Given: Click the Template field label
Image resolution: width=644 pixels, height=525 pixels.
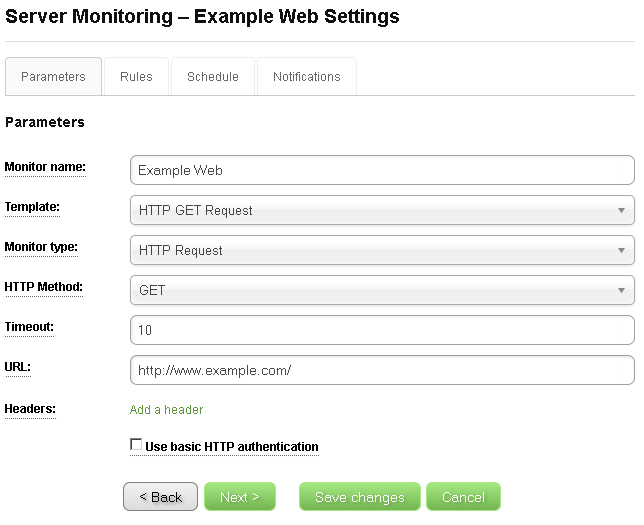Looking at the screenshot, I should [32, 207].
